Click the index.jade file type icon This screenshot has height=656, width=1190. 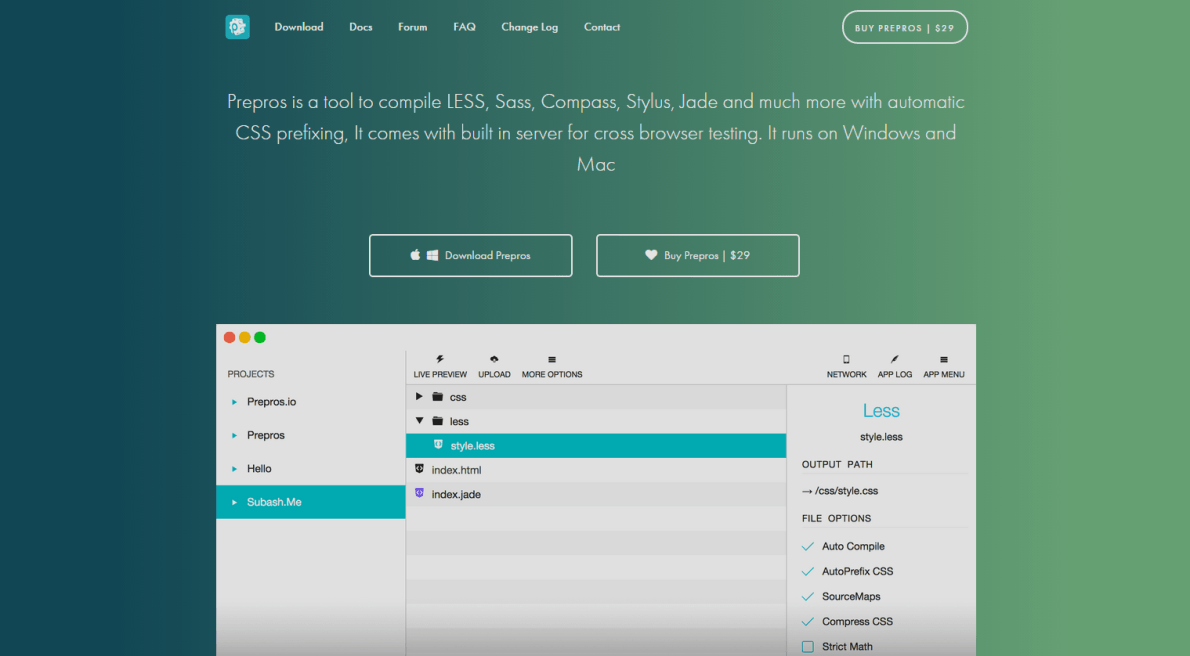point(419,494)
